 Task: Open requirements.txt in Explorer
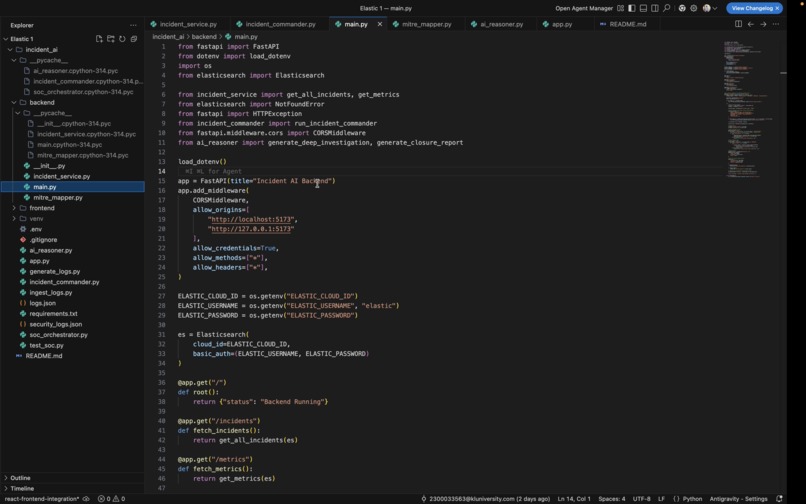point(53,313)
